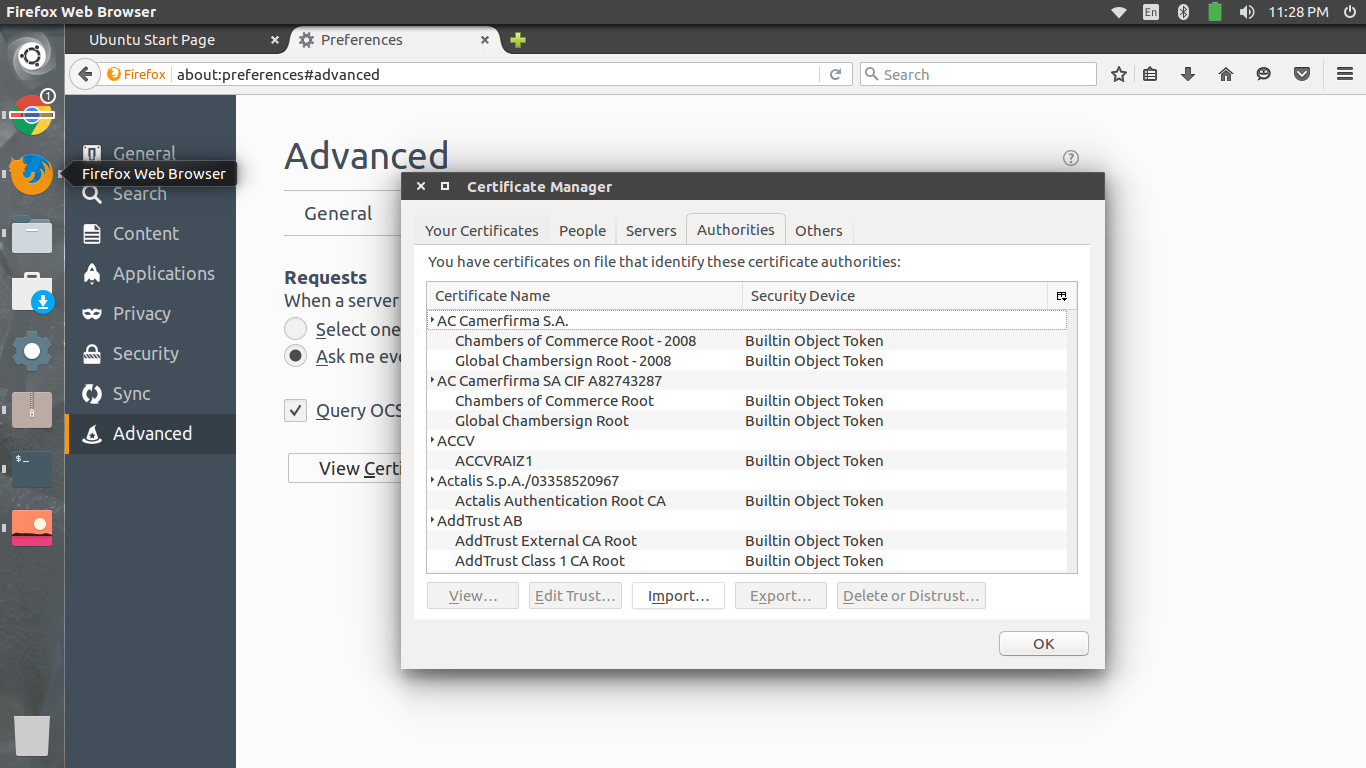Collapse the AddTrust AB certificate group
The height and width of the screenshot is (768, 1366).
click(430, 520)
